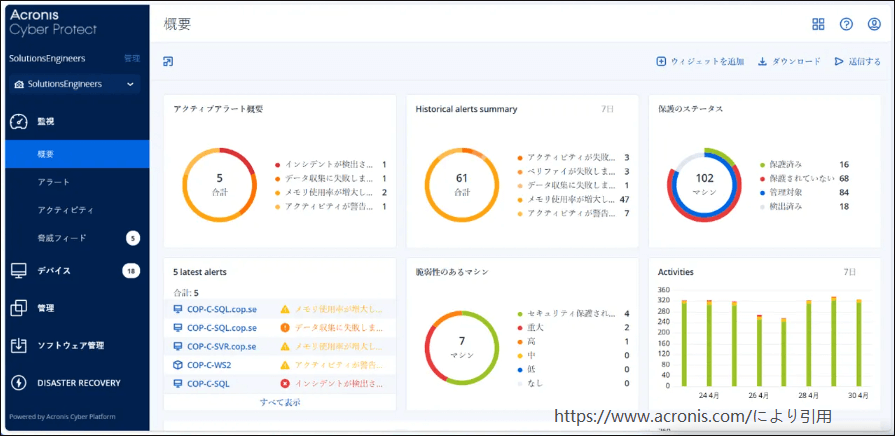Open the COP-C-WS2 device link
Image resolution: width=895 pixels, height=436 pixels.
pyautogui.click(x=209, y=365)
